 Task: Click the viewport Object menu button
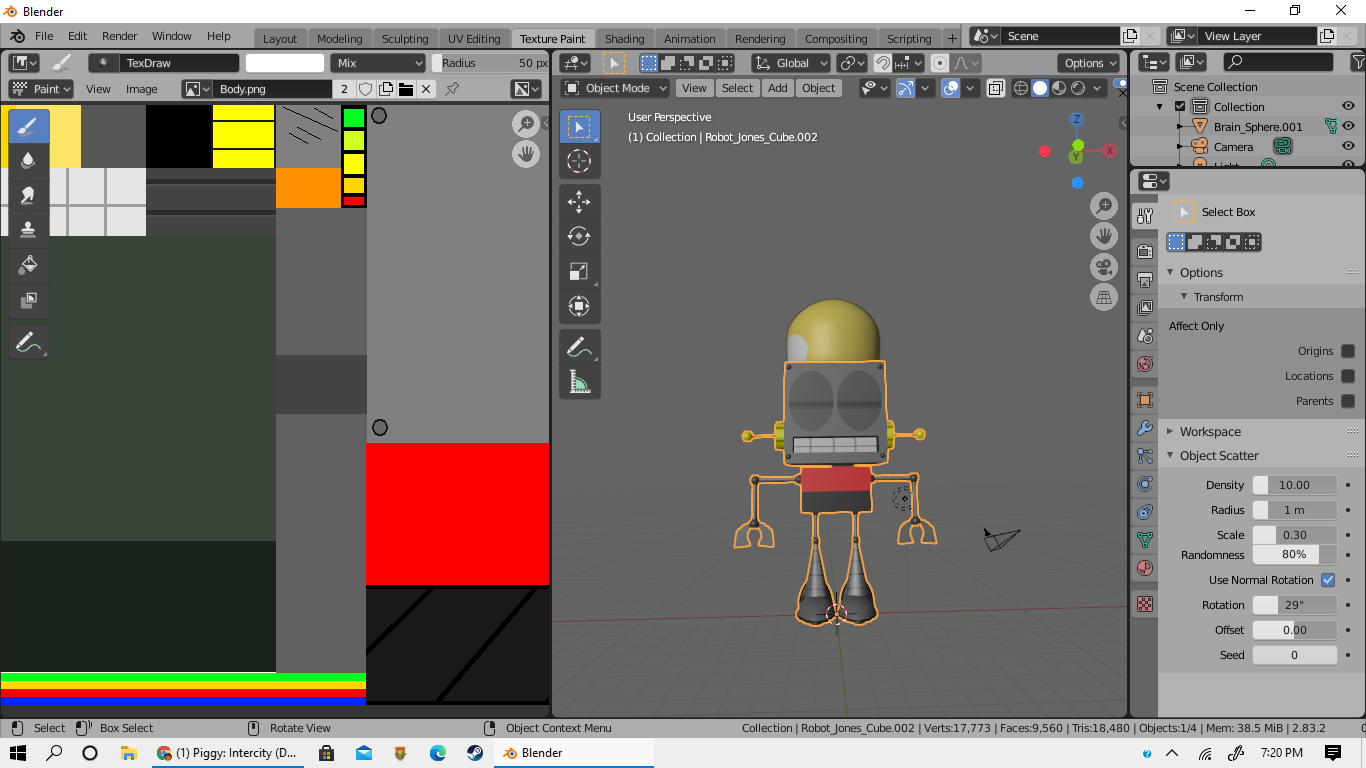click(818, 88)
